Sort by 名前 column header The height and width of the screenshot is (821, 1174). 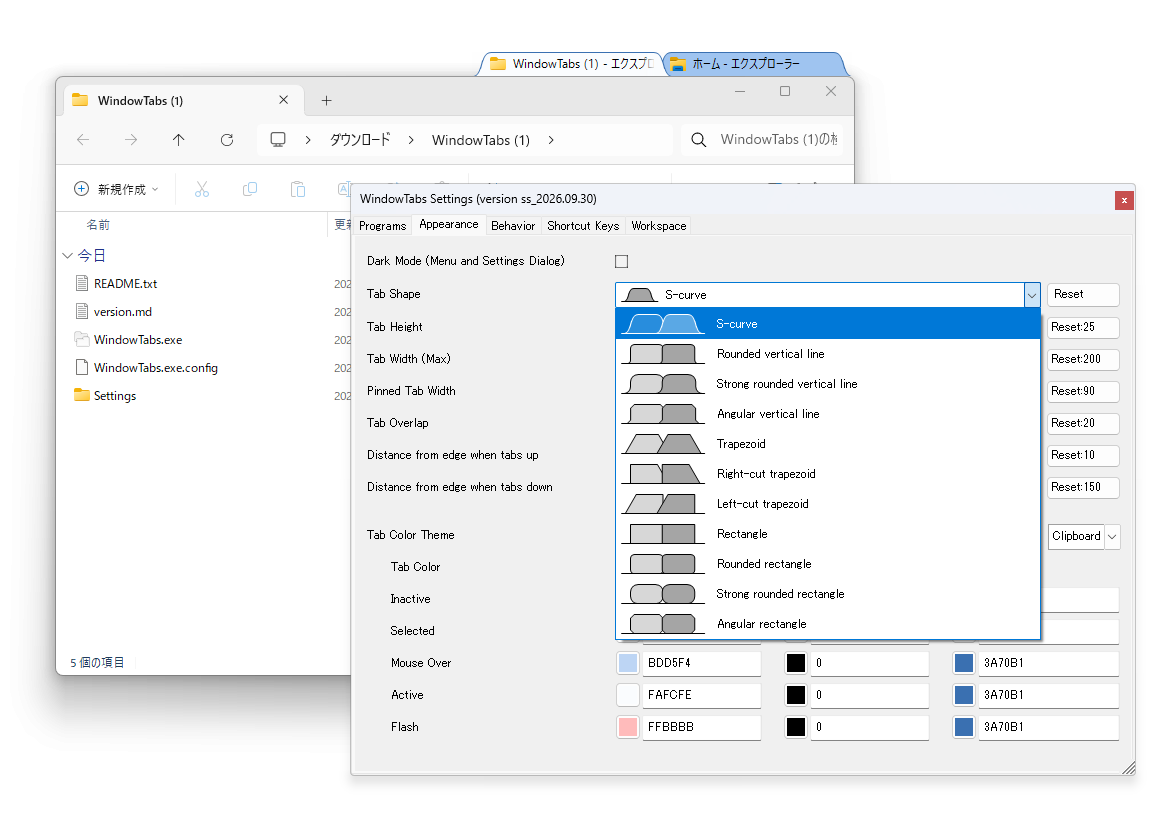coord(98,225)
